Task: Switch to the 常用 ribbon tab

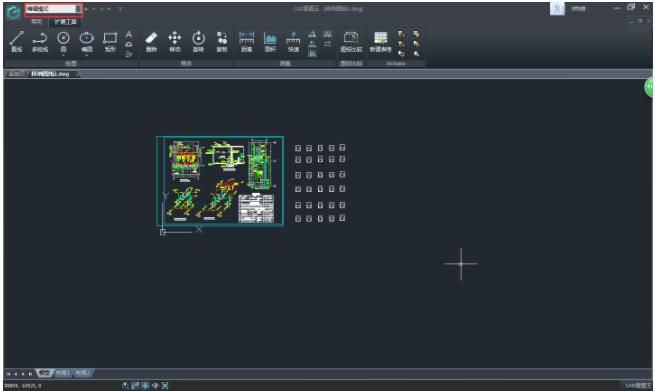Action: [x=37, y=21]
